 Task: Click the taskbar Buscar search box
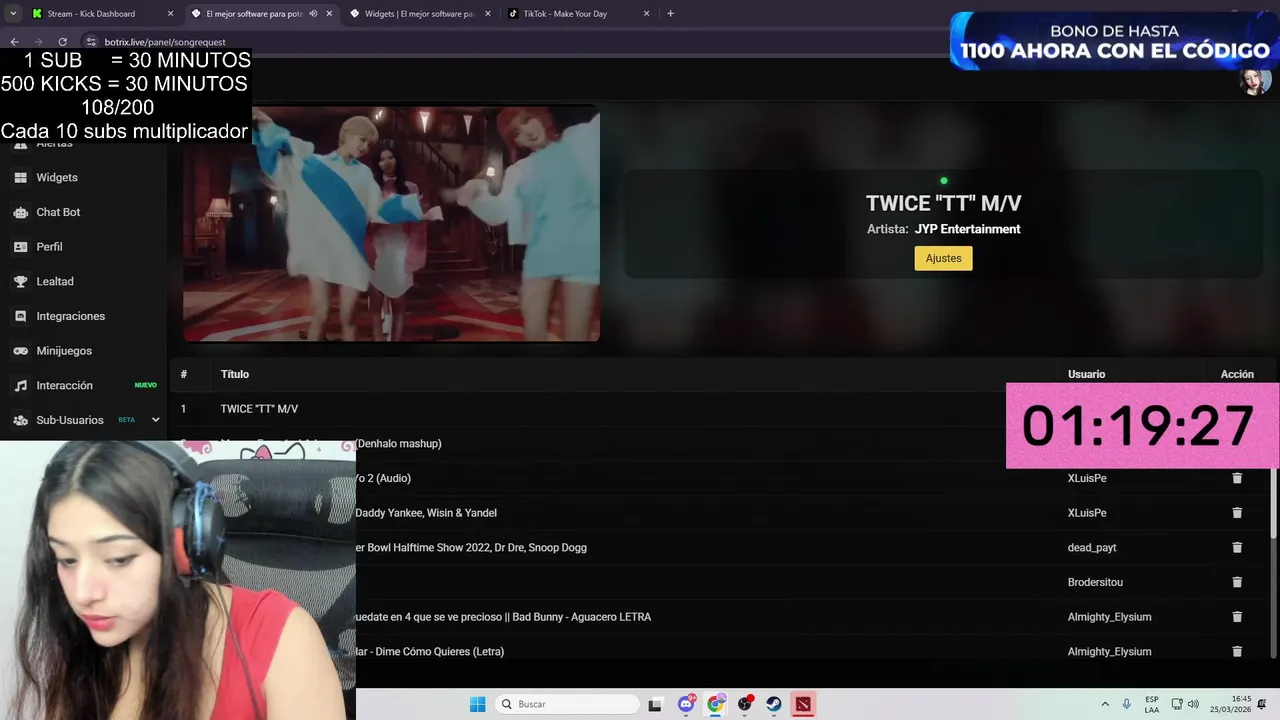point(568,704)
